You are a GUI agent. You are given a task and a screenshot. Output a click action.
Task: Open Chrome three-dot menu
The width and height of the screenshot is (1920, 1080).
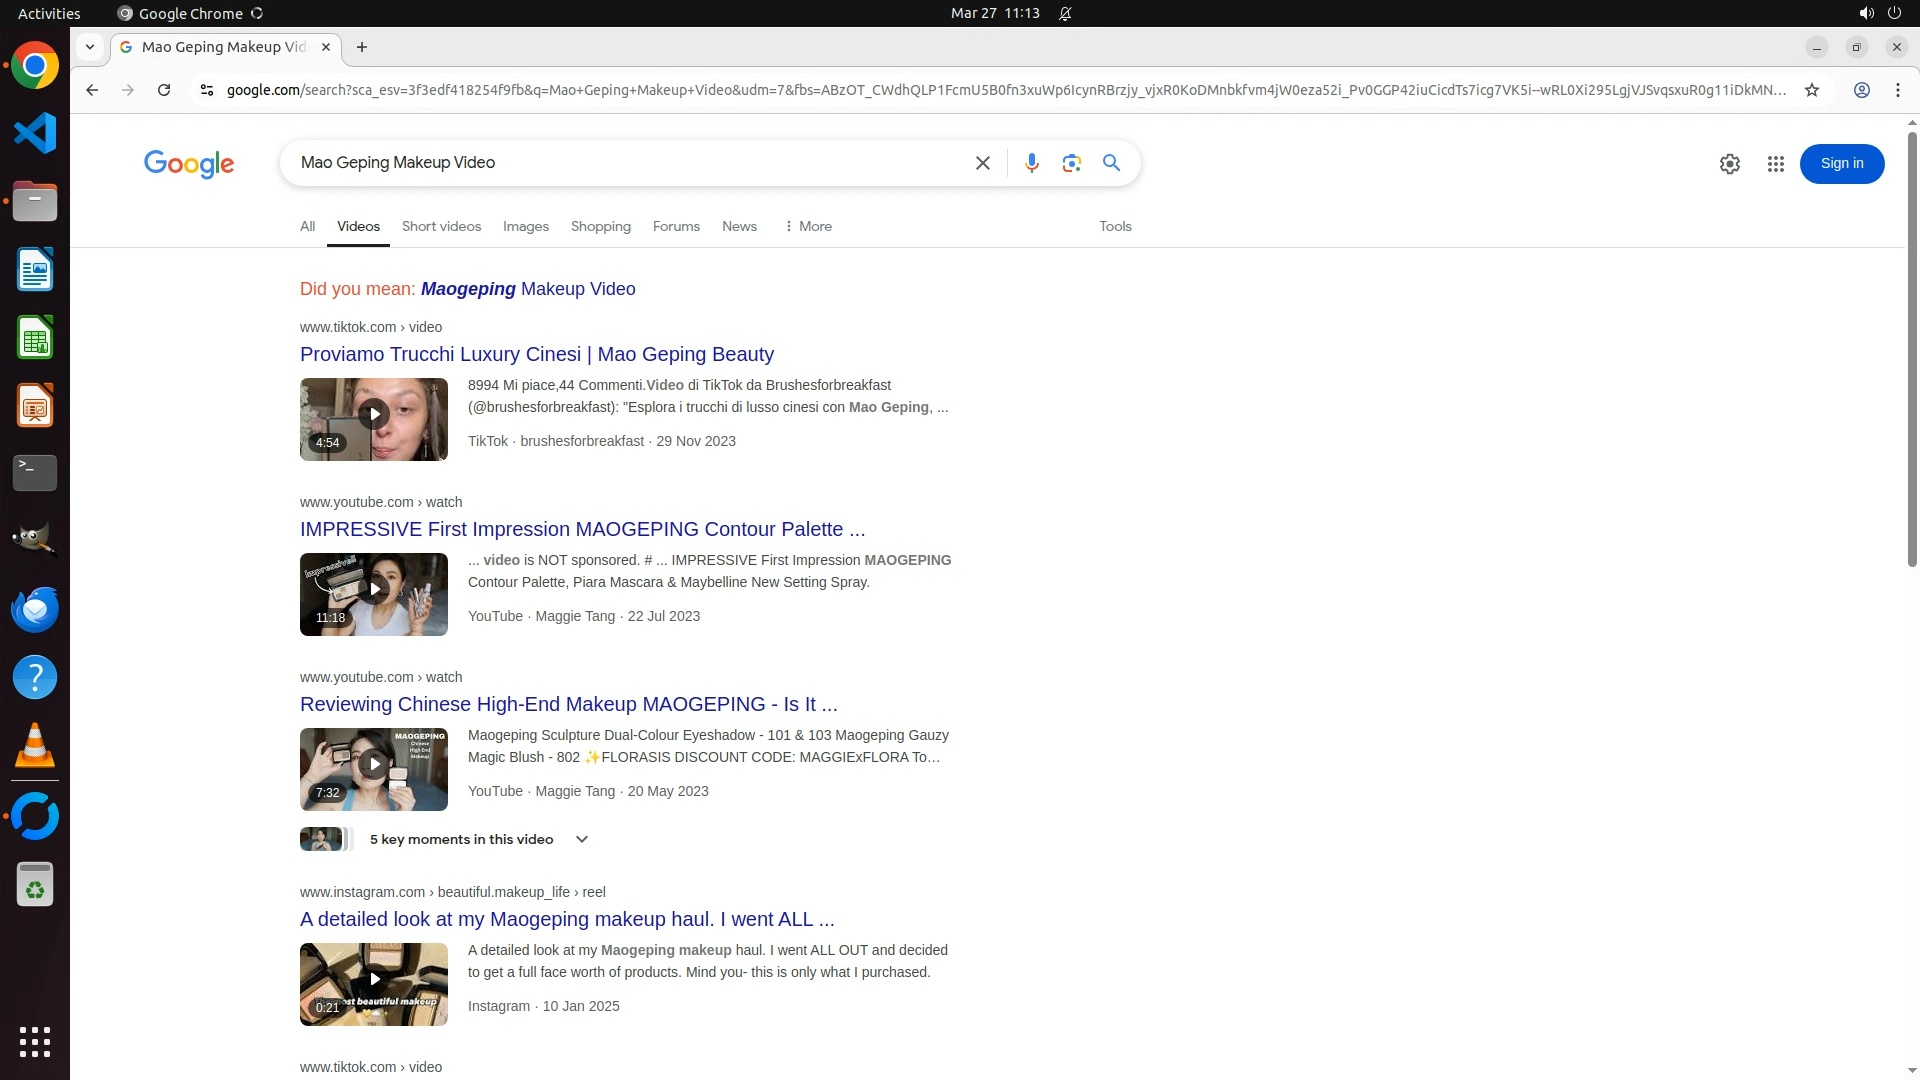point(1897,90)
